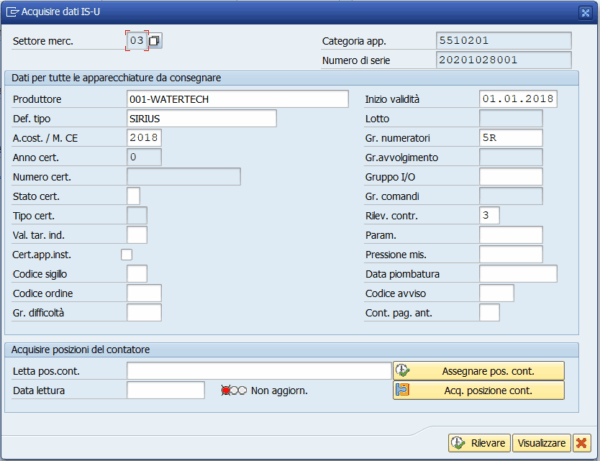Click the Letta pos.cont. input field
The height and width of the screenshot is (461, 600).
tap(259, 371)
